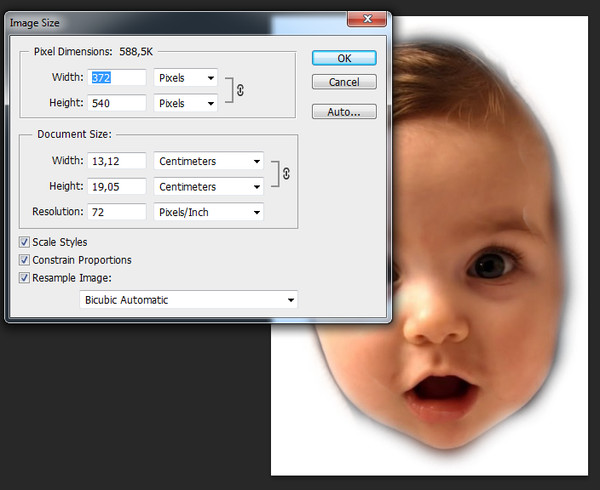
Task: Open the Pixels/Inch resolution units dropdown
Action: 209,212
